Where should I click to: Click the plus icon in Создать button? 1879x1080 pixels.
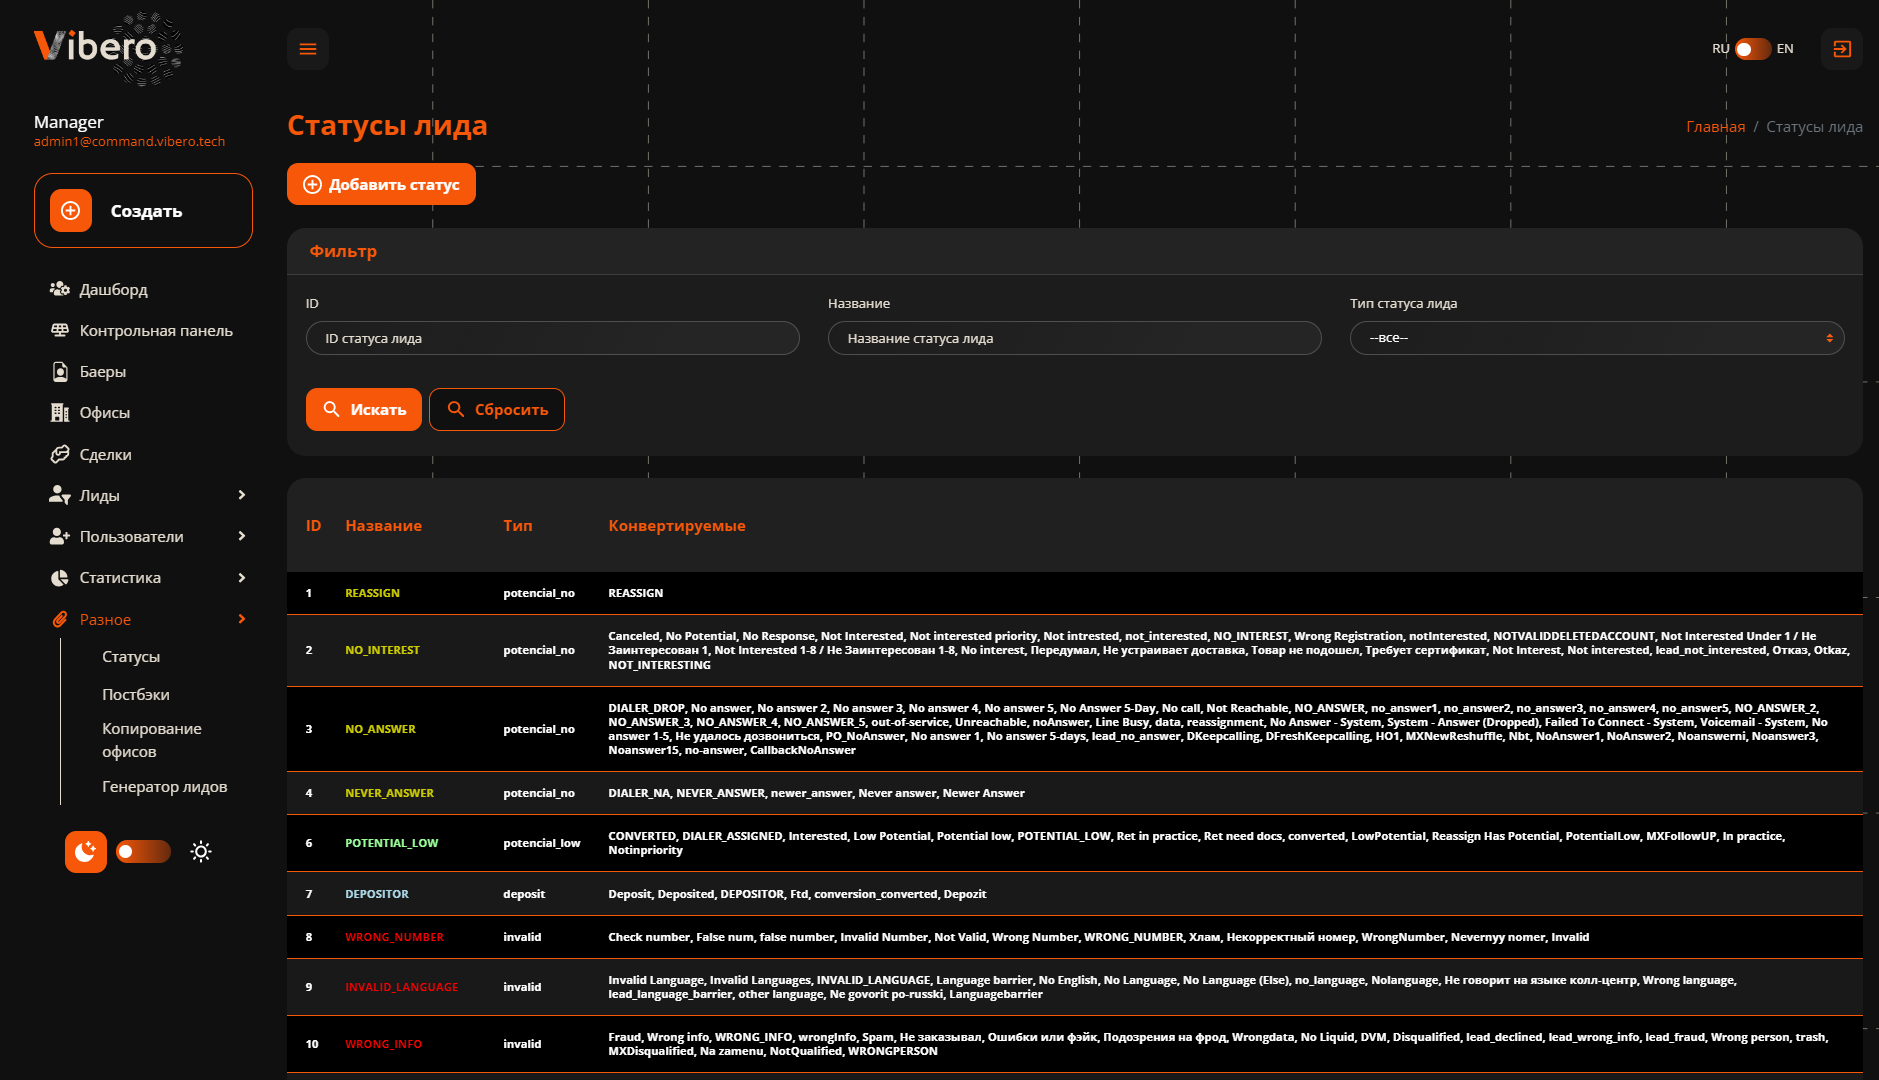point(71,211)
